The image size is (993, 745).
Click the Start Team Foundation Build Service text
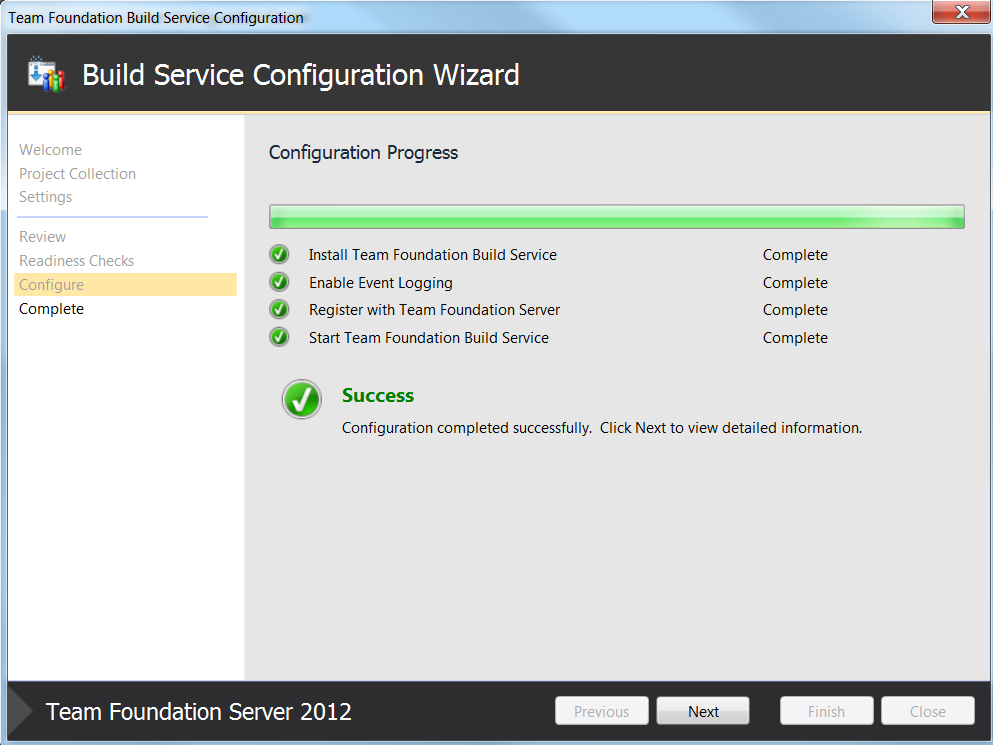point(429,338)
